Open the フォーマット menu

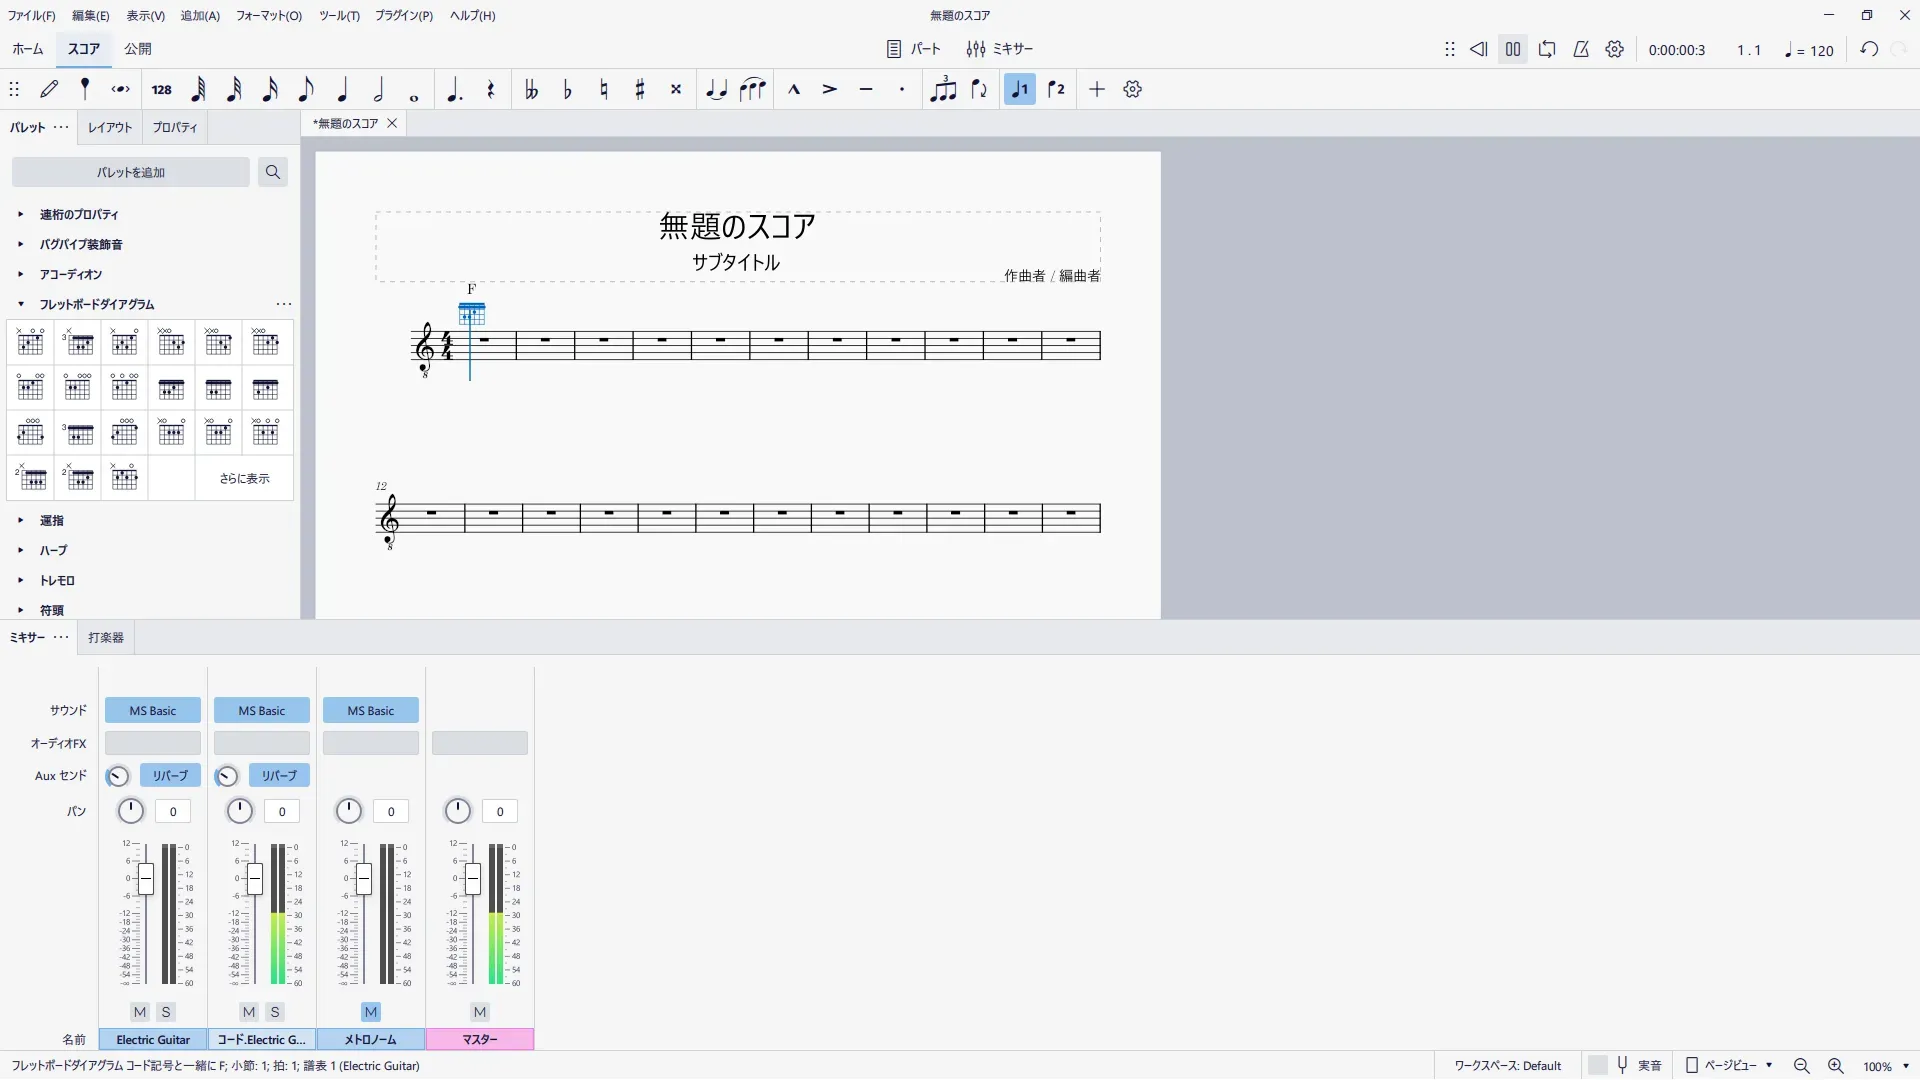(x=268, y=16)
